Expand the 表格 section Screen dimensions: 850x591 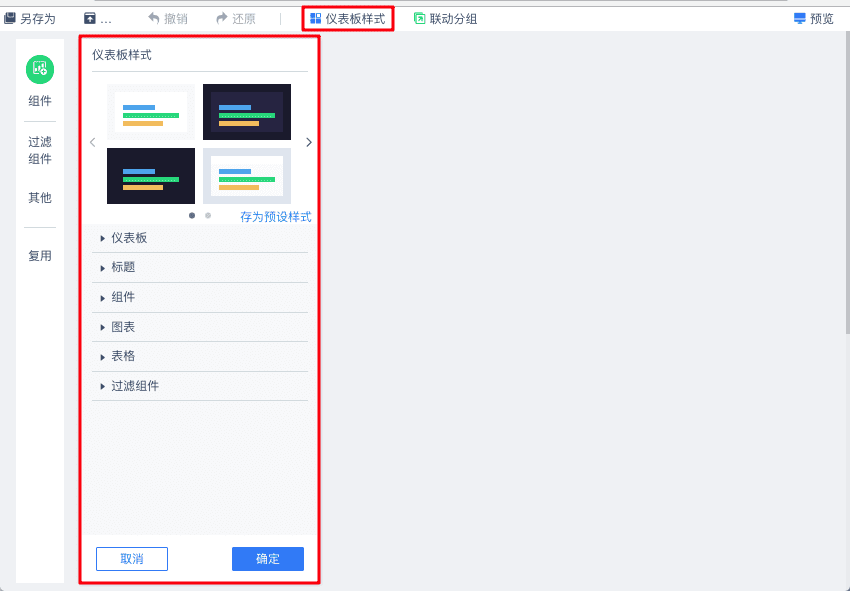[x=200, y=356]
